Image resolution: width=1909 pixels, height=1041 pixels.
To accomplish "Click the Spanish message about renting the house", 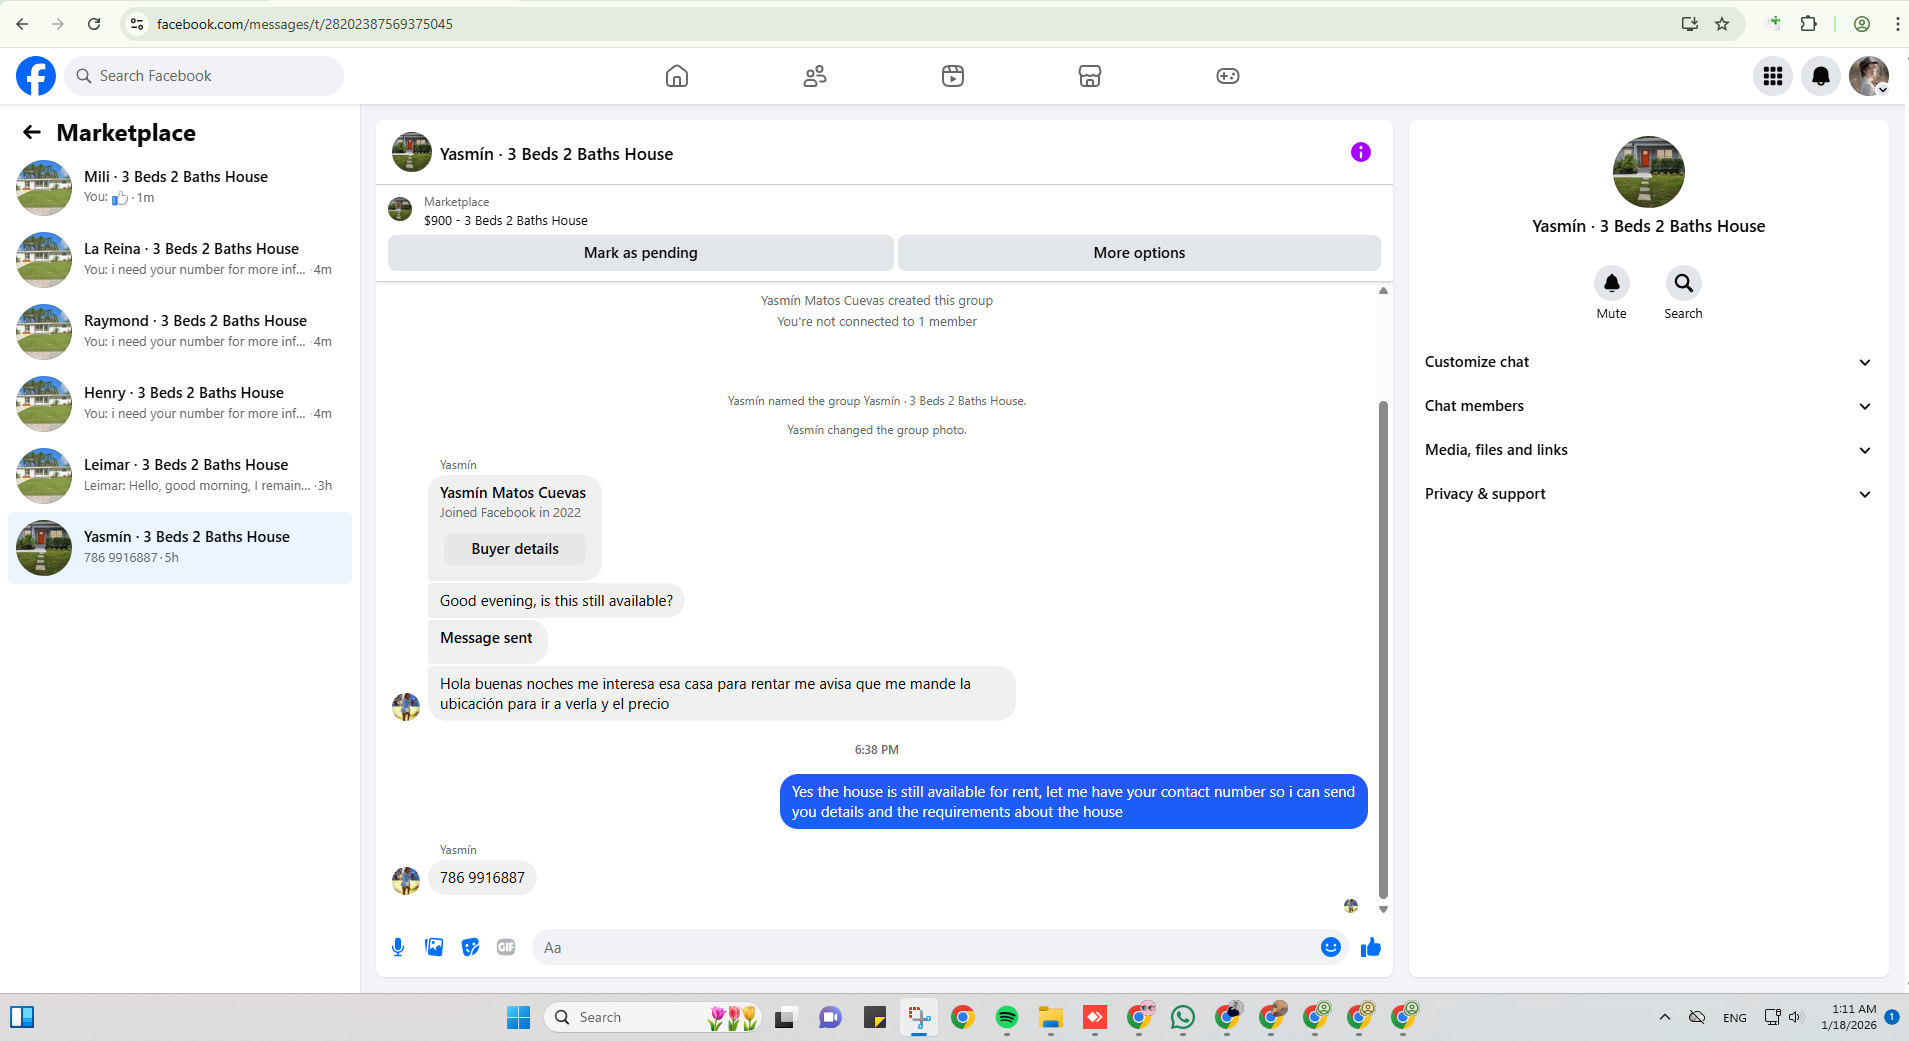I will coord(721,694).
